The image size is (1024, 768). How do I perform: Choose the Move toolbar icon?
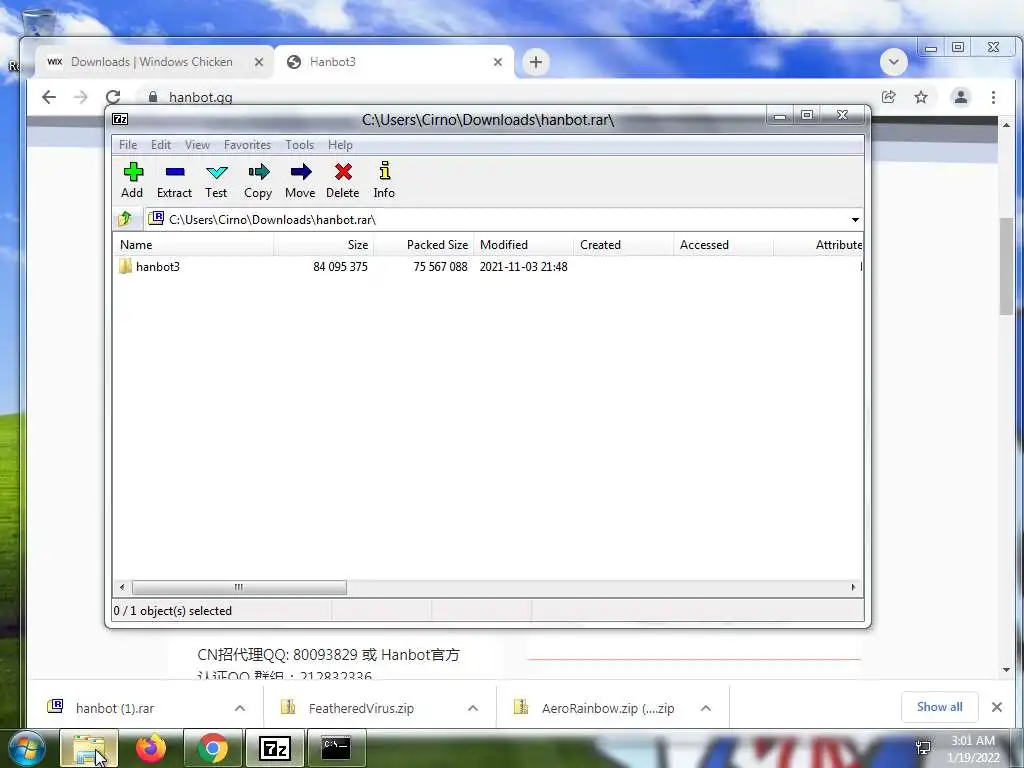pos(300,180)
